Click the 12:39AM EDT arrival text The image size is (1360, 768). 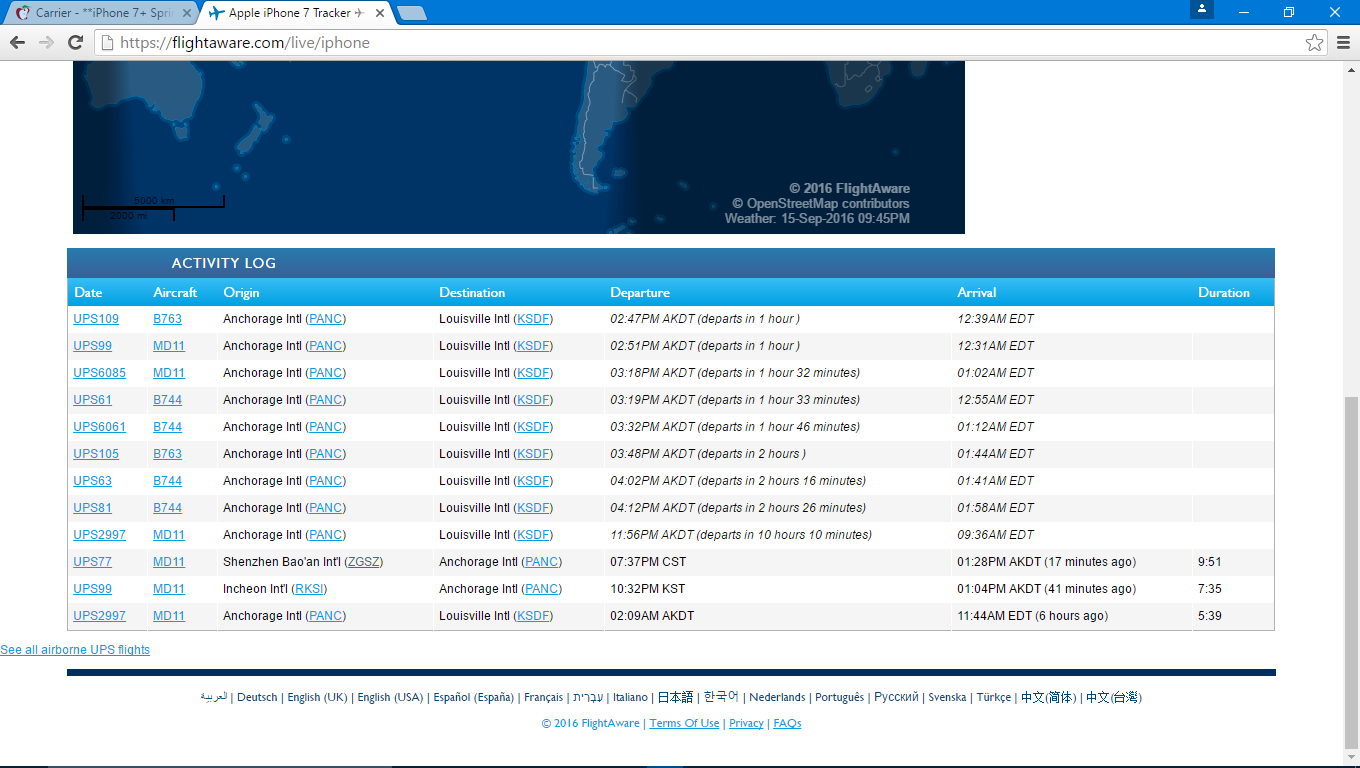coord(995,319)
